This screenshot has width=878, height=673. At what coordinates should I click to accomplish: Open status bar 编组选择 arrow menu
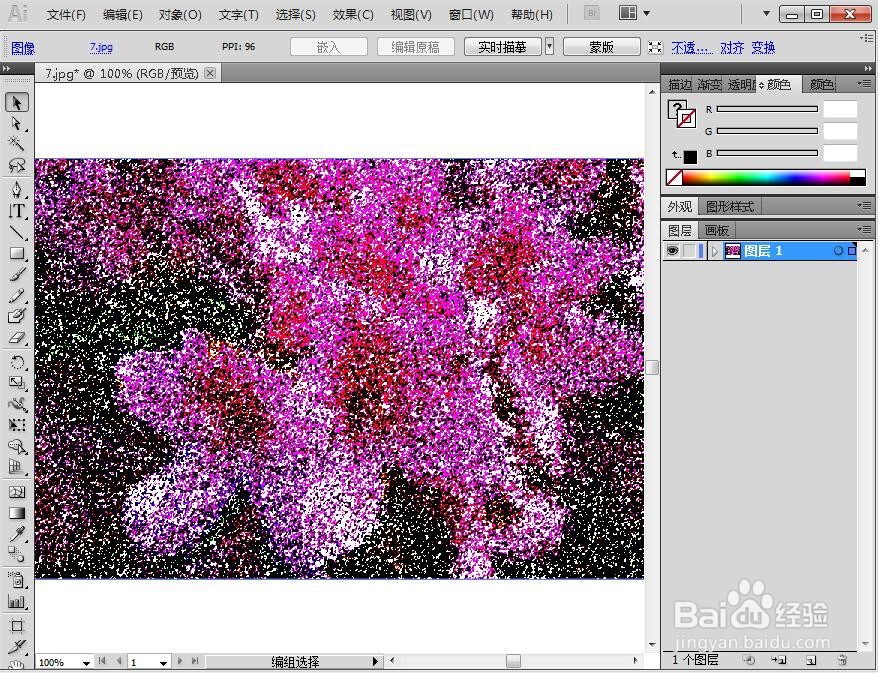click(x=376, y=662)
